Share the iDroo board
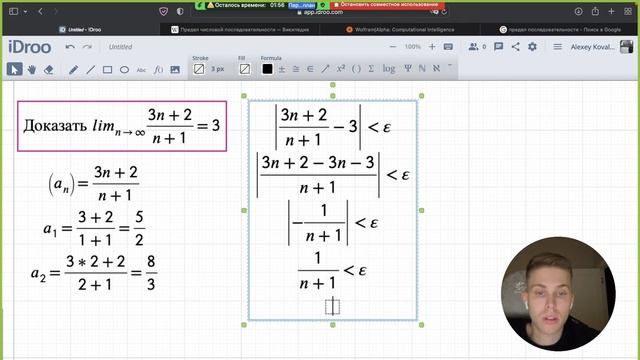Viewport: 640px width, 360px height. pos(516,47)
